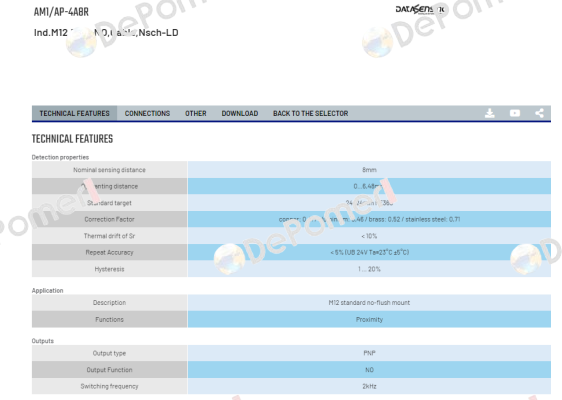The height and width of the screenshot is (400, 562).
Task: Switch to the Connections tab
Action: 147,114
